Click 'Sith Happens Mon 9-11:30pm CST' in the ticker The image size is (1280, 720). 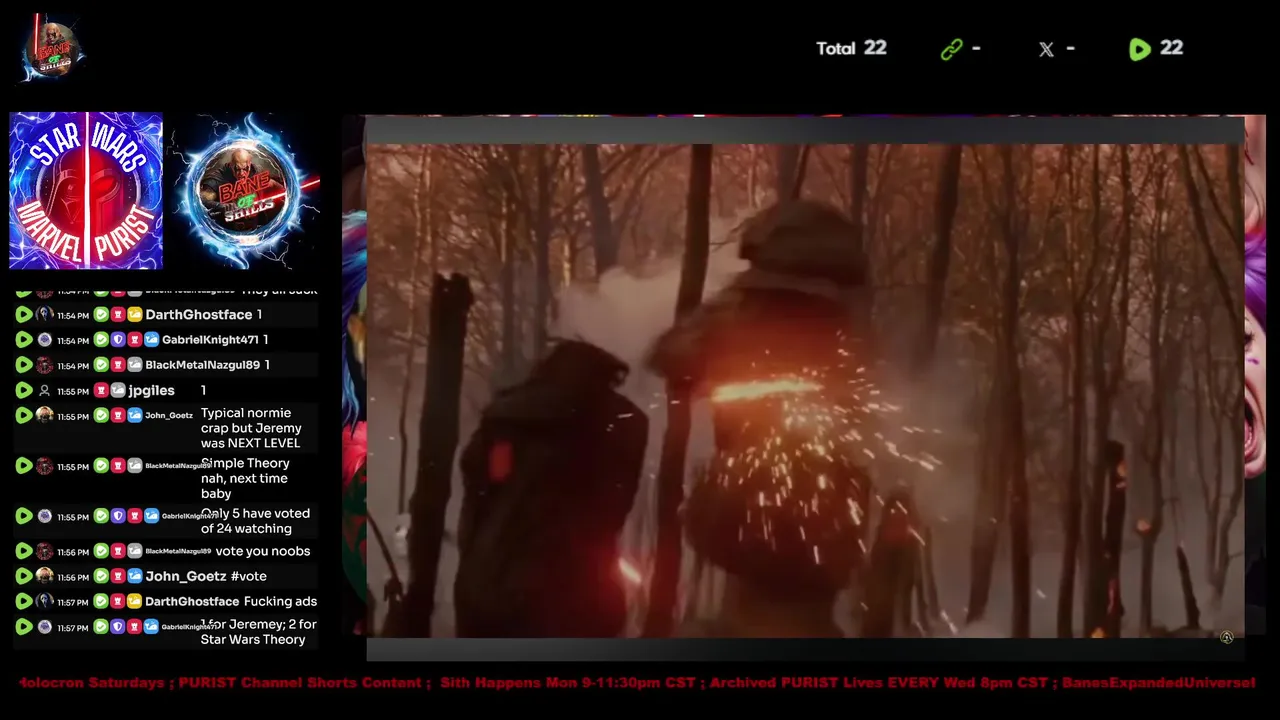pyautogui.click(x=568, y=683)
